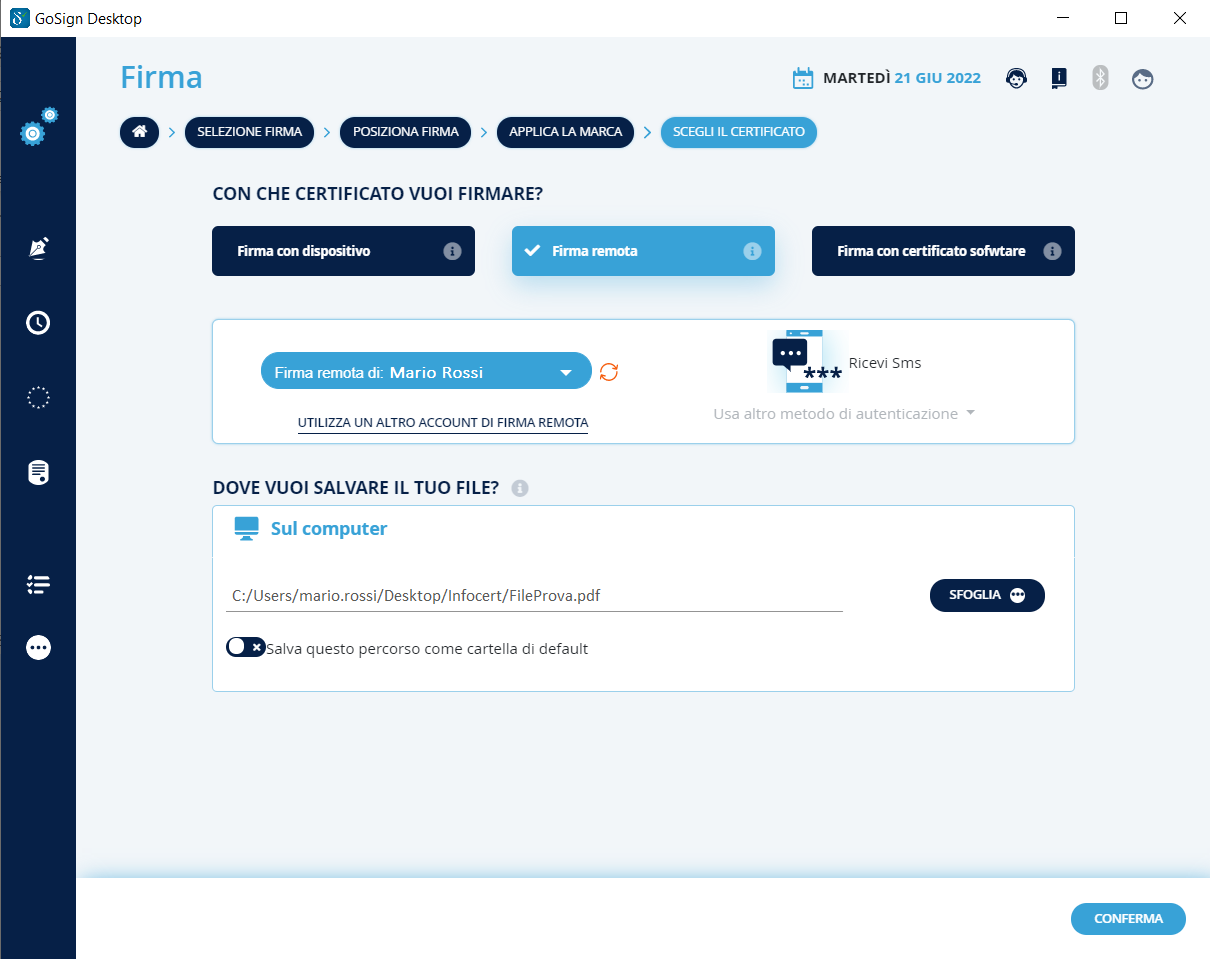This screenshot has width=1210, height=959.
Task: Show info for Firma con certificato software
Action: 1052,251
